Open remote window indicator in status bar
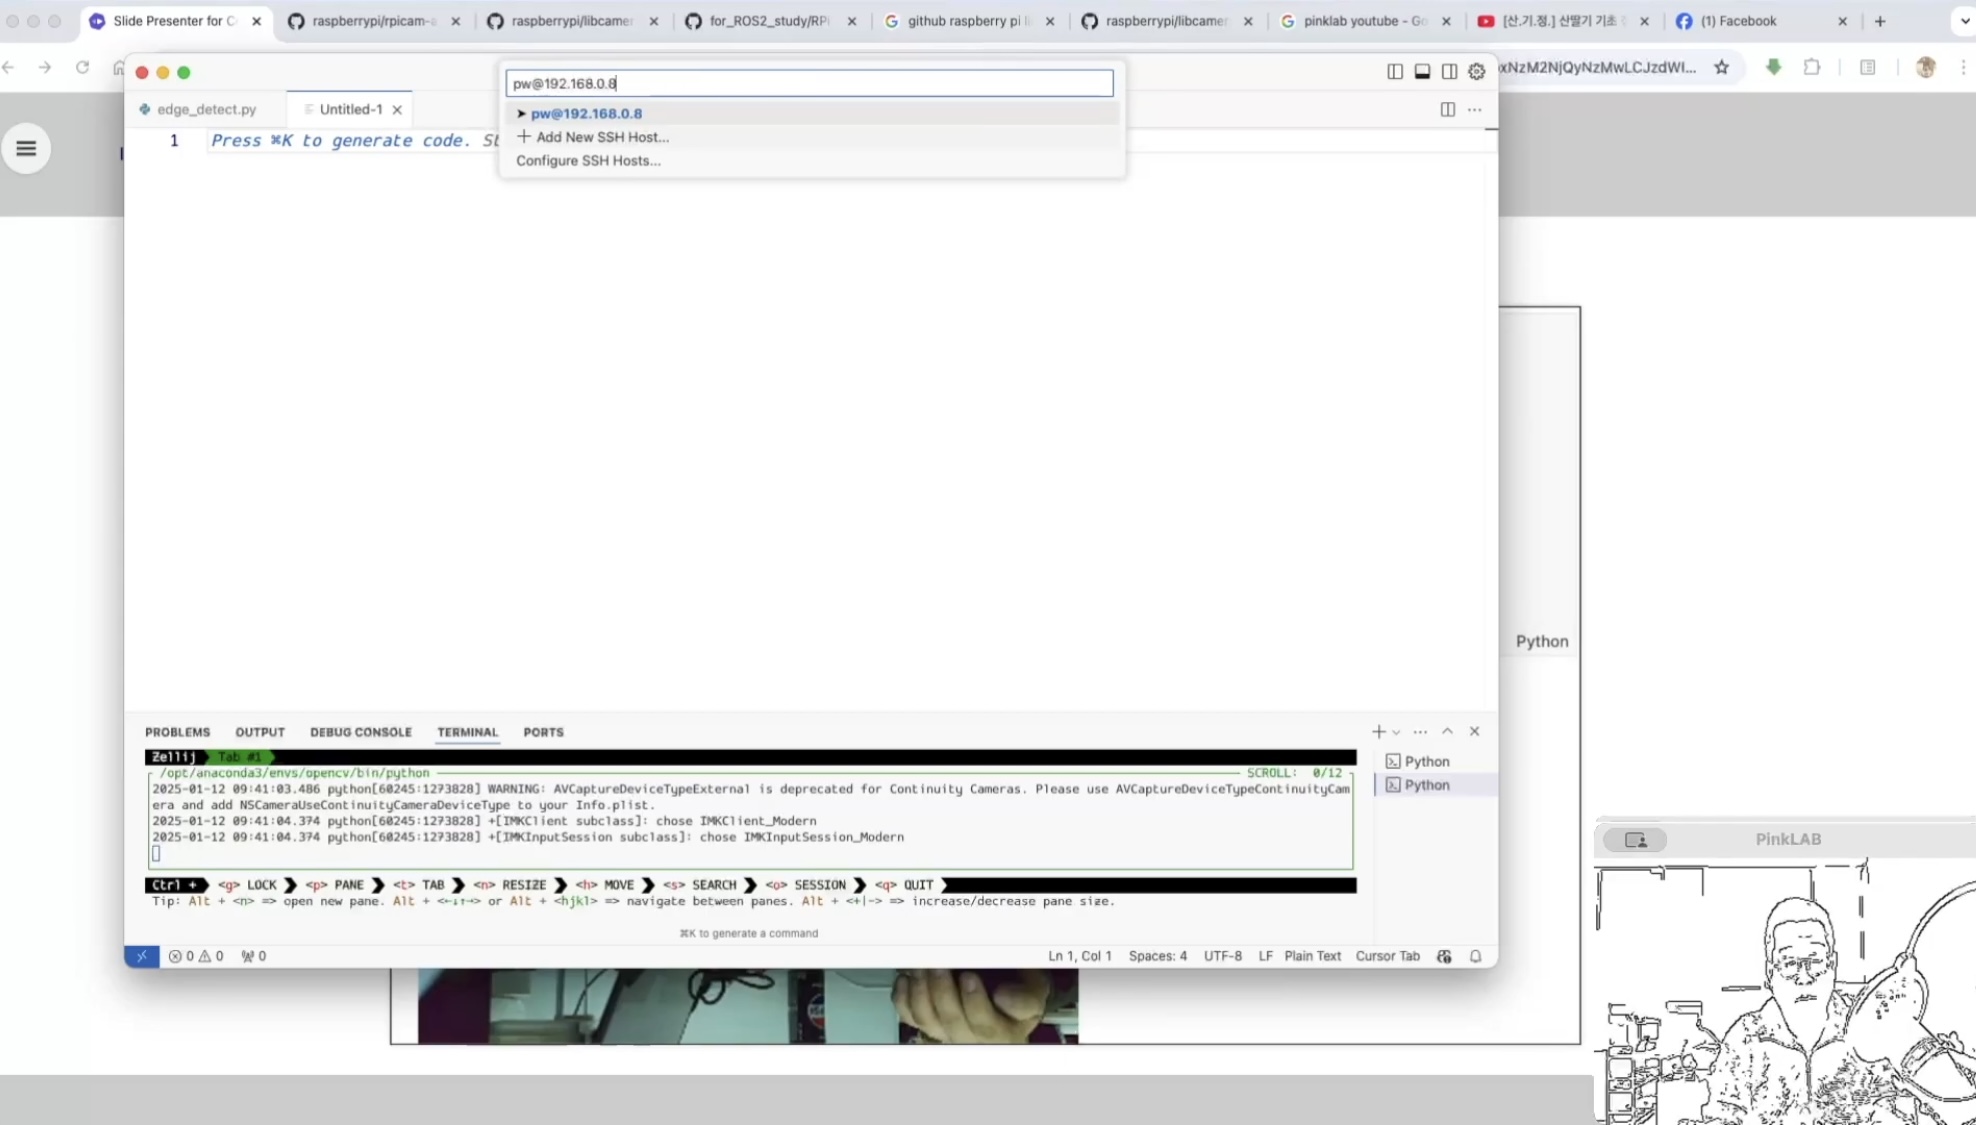 tap(141, 956)
